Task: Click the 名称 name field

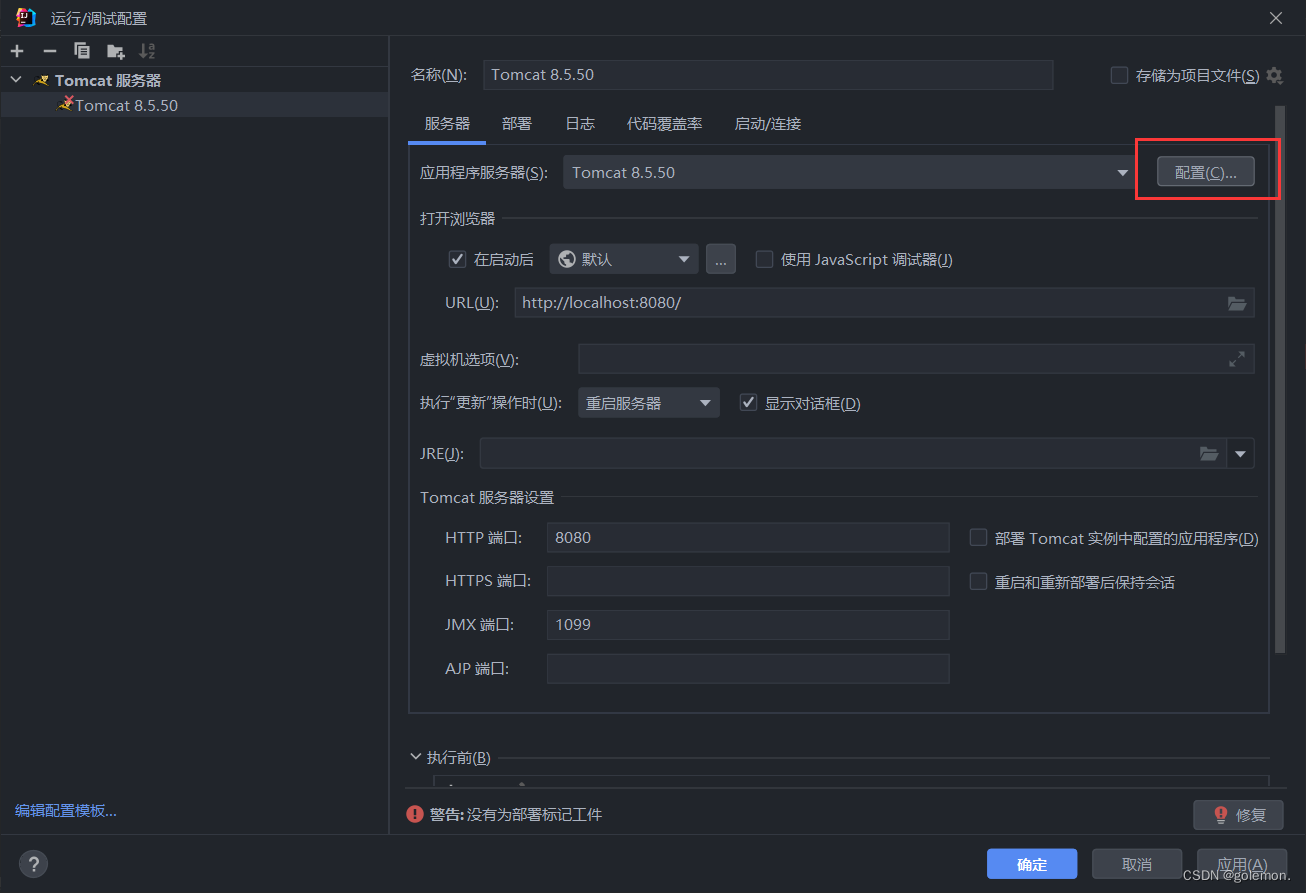Action: click(768, 75)
